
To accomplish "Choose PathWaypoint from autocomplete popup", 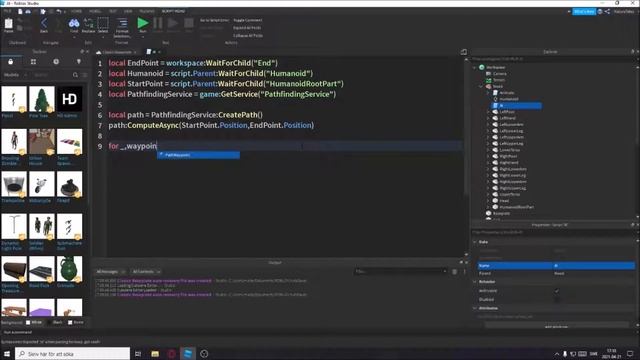I will tap(198, 155).
